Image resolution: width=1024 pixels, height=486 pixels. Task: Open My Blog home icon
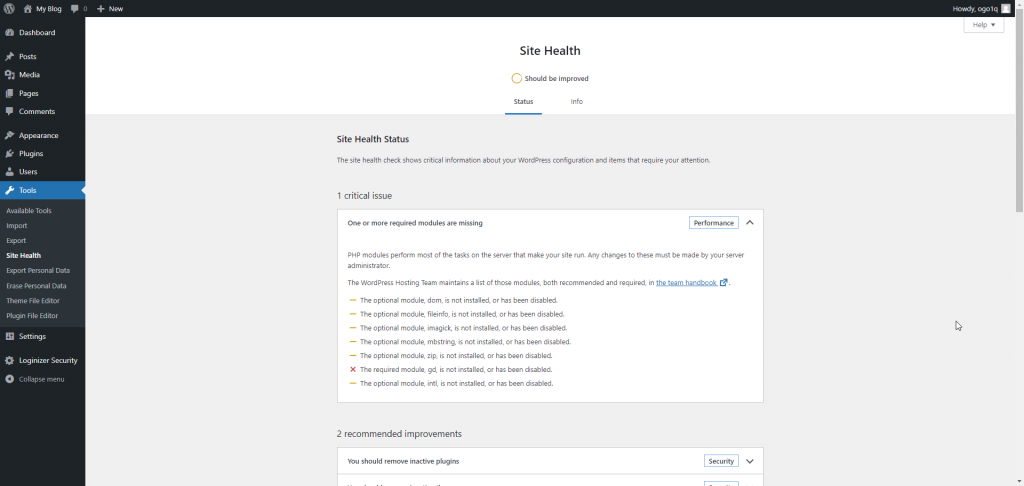(x=27, y=8)
